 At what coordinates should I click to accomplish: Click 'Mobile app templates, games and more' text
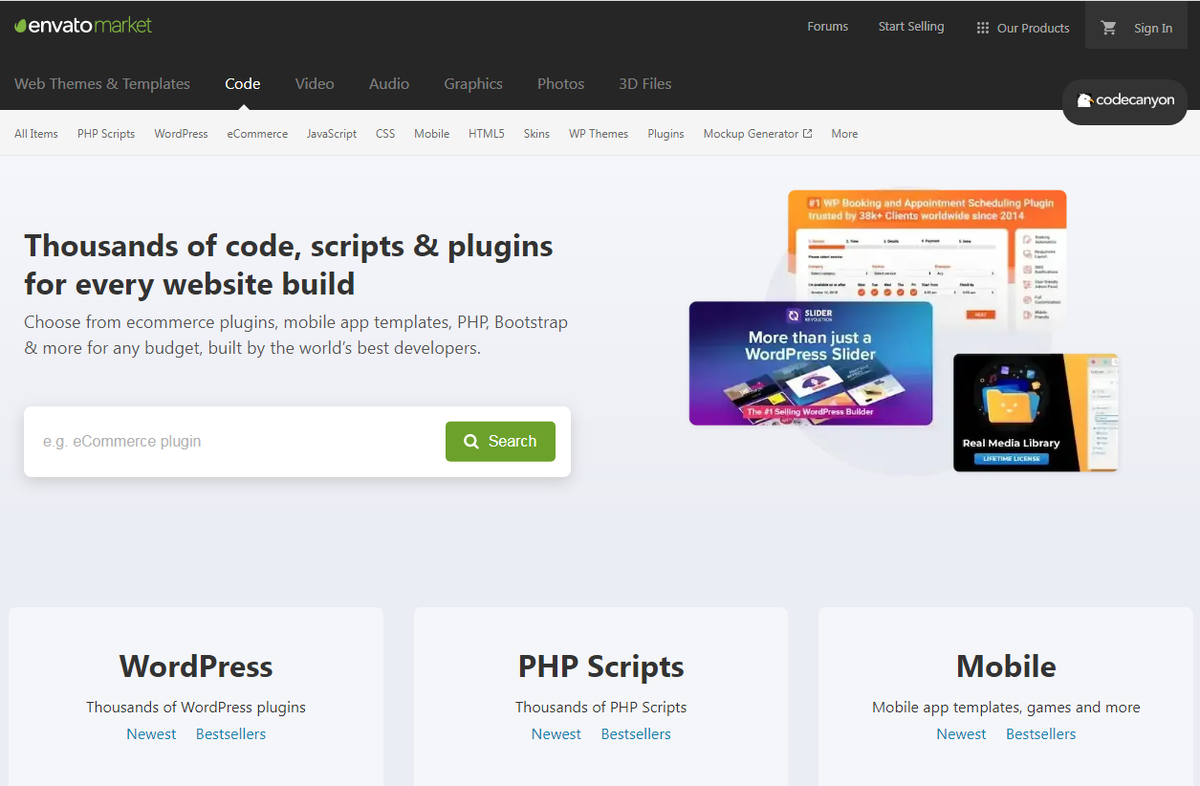click(x=1006, y=707)
